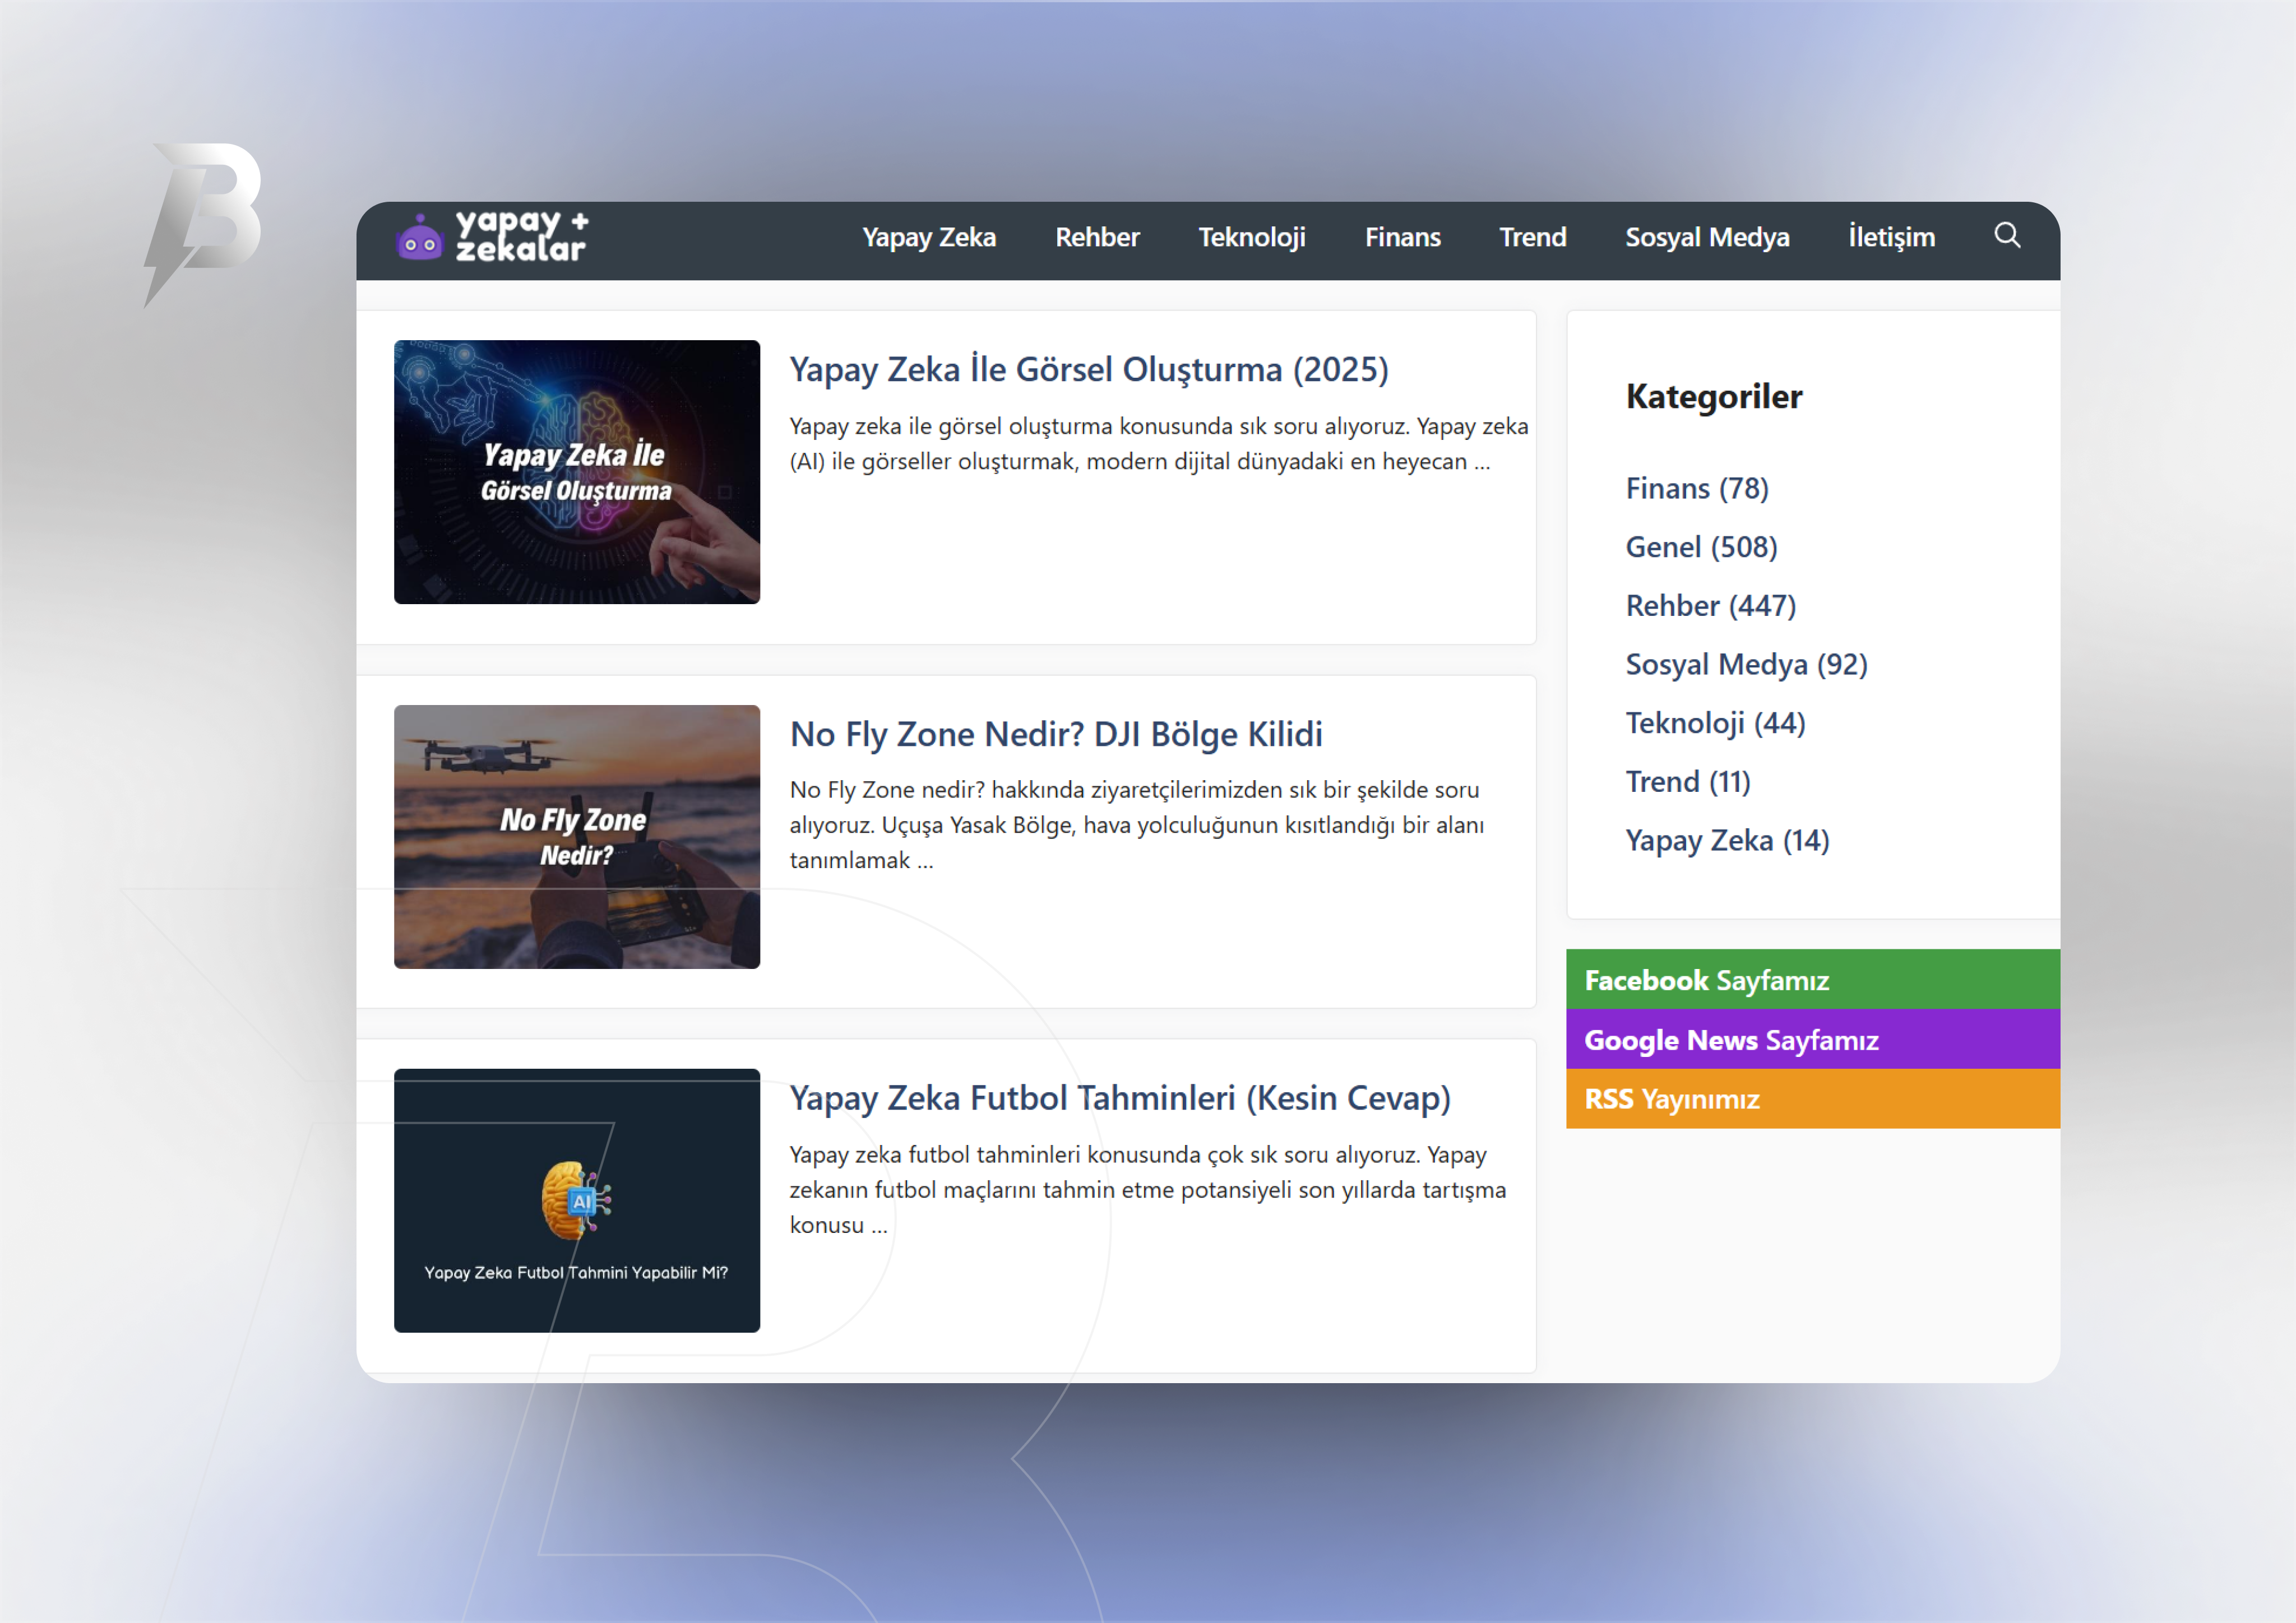
Task: Open article title Yapay Zeka İle Görsel Oluşturma
Action: [x=1088, y=370]
